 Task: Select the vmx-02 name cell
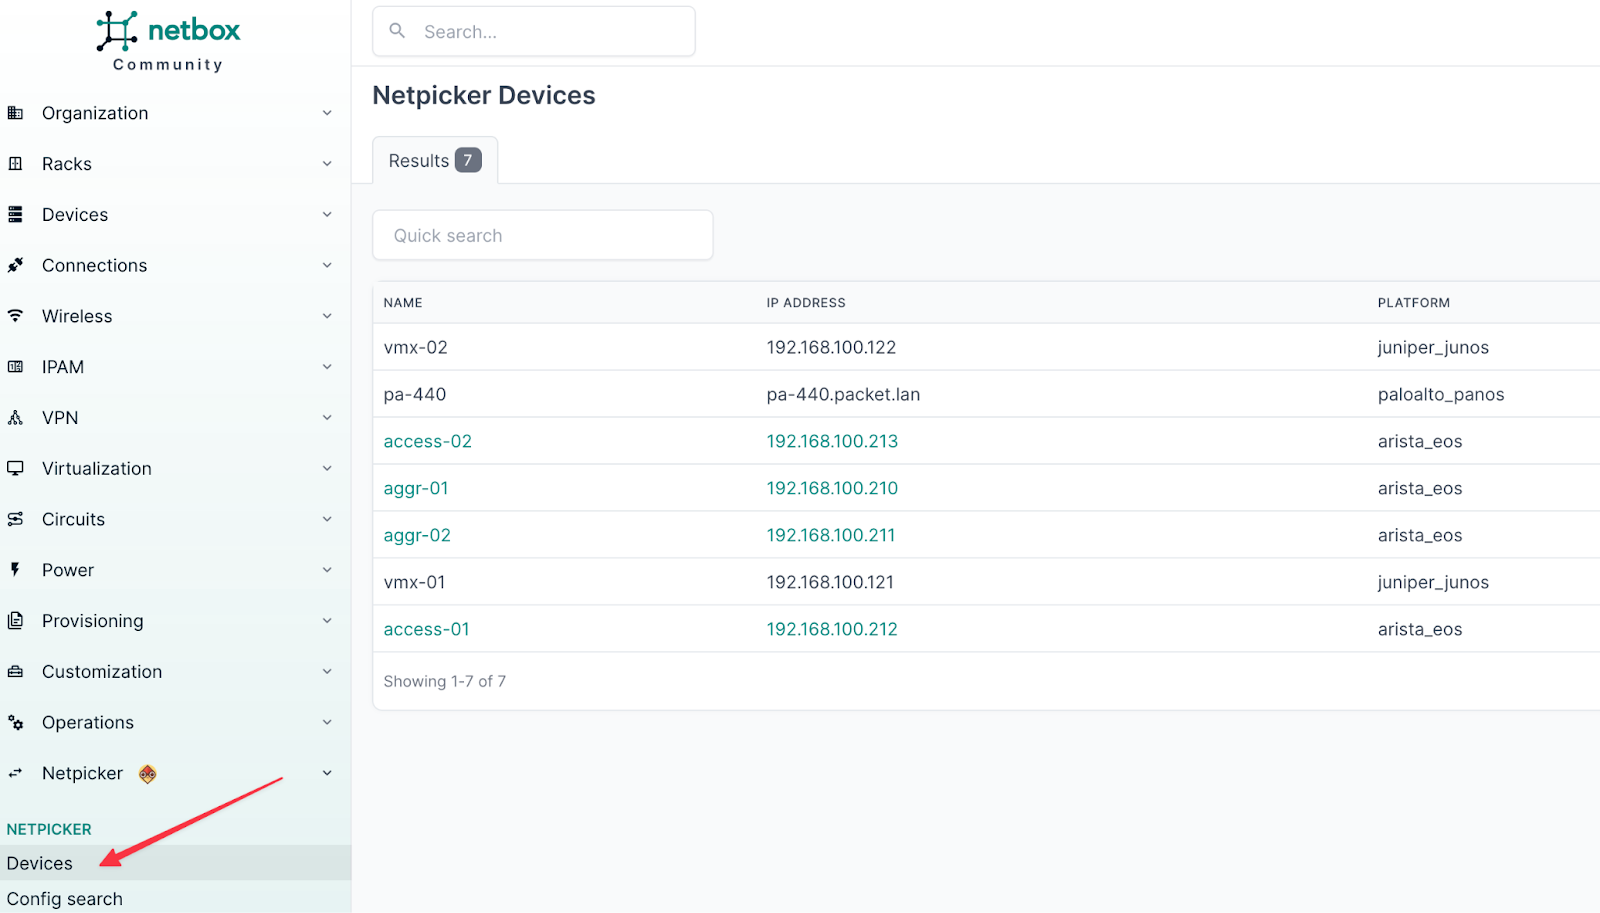point(416,347)
